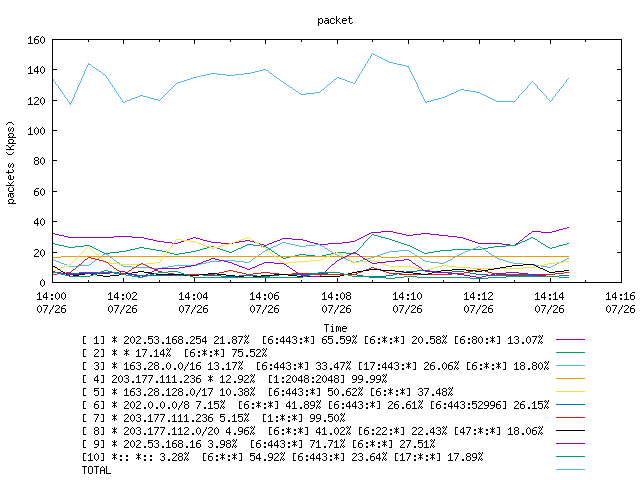Click the 80 y-axis tick label
Image resolution: width=640 pixels, height=480 pixels.
pos(39,161)
